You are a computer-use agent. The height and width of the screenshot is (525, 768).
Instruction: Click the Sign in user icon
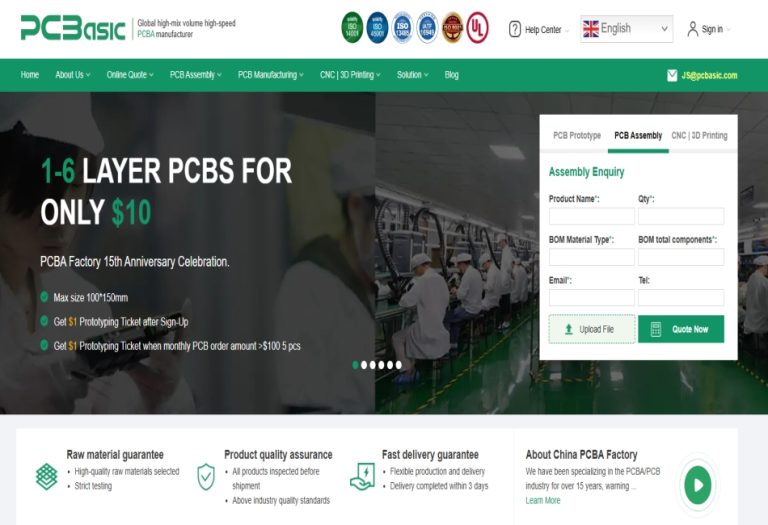tap(692, 29)
